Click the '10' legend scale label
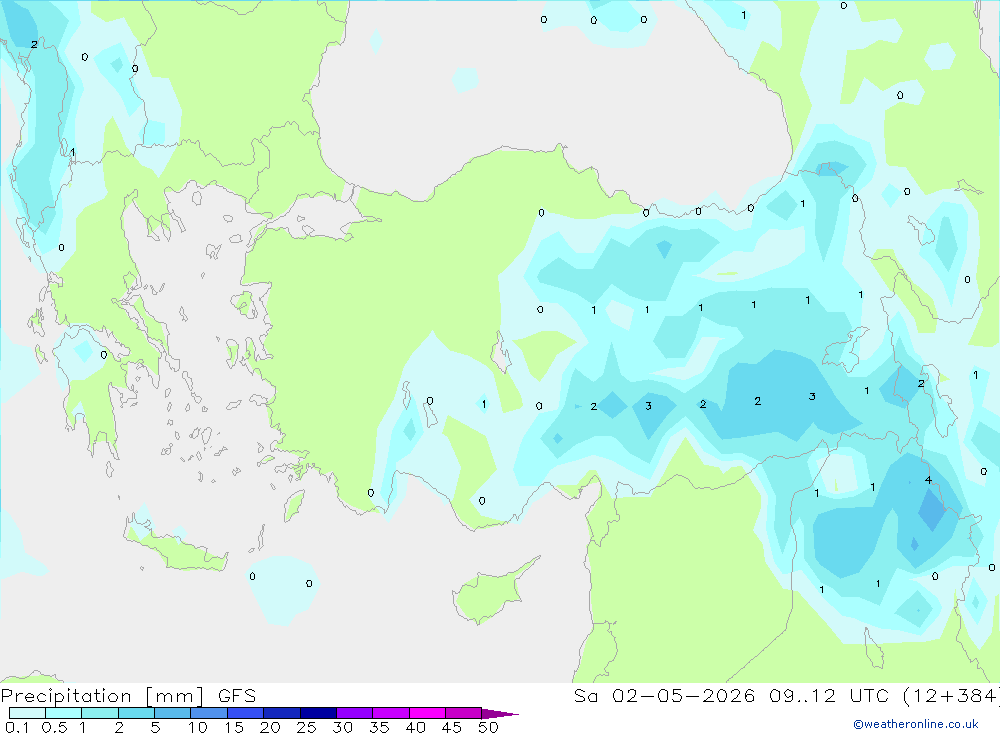The width and height of the screenshot is (1000, 733). 197,727
